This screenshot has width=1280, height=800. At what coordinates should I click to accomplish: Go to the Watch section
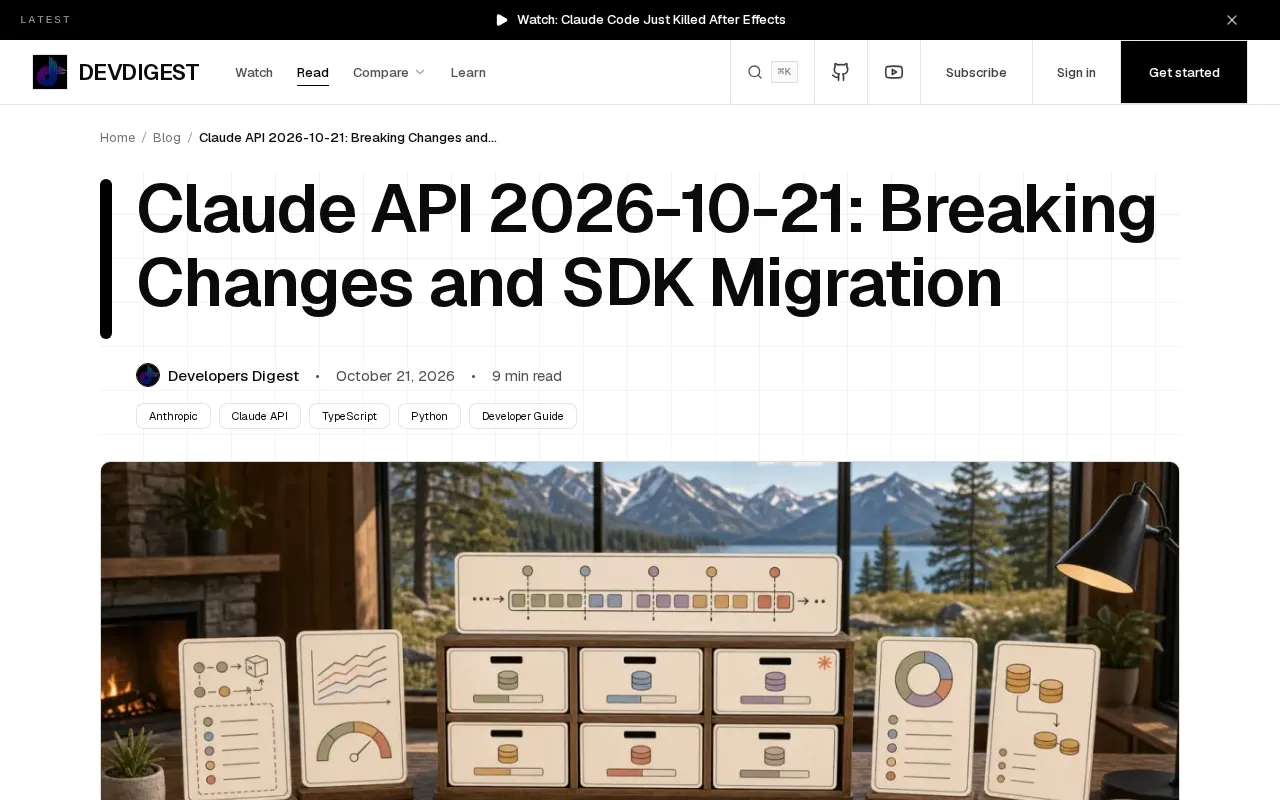[x=254, y=72]
